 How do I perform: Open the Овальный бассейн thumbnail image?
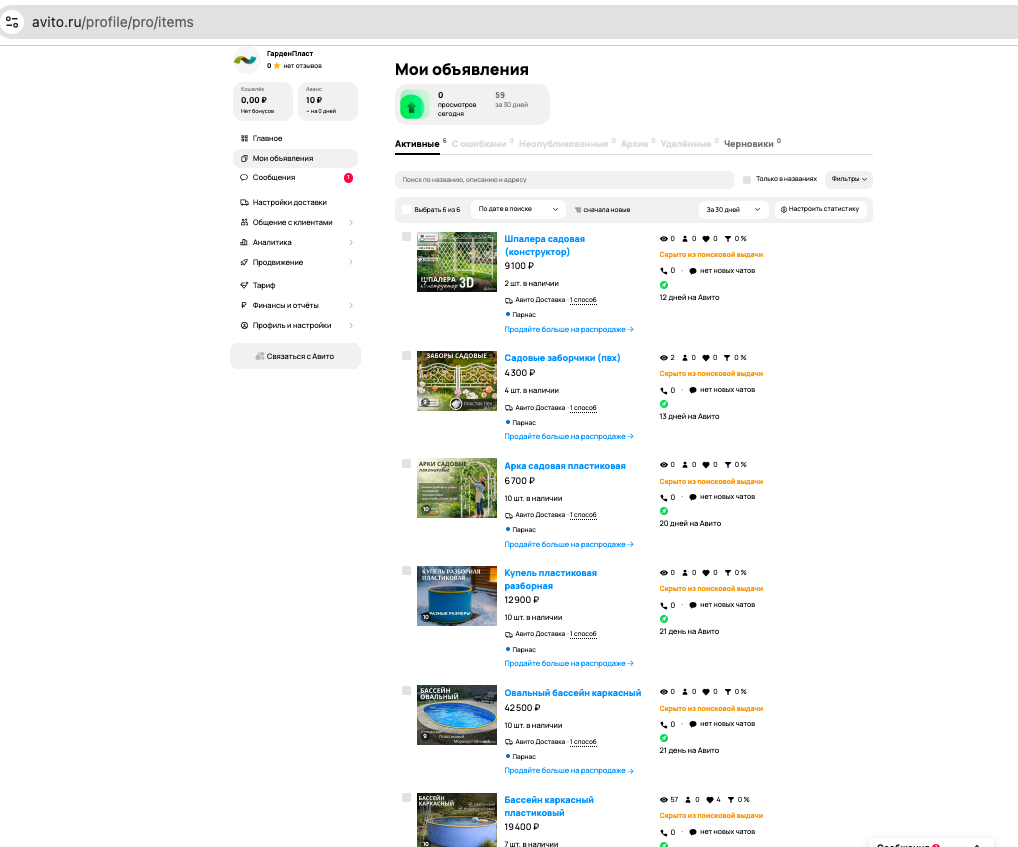[x=457, y=715]
